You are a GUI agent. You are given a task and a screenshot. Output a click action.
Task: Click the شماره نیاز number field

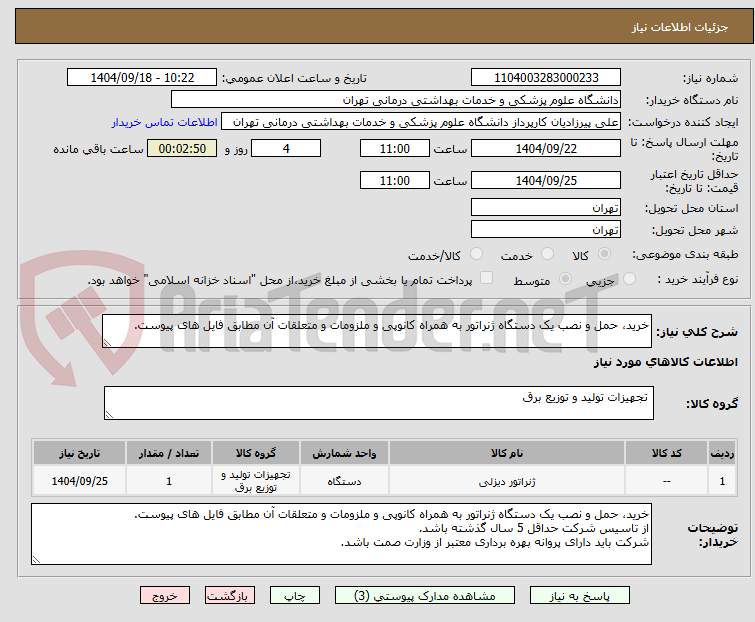point(546,78)
